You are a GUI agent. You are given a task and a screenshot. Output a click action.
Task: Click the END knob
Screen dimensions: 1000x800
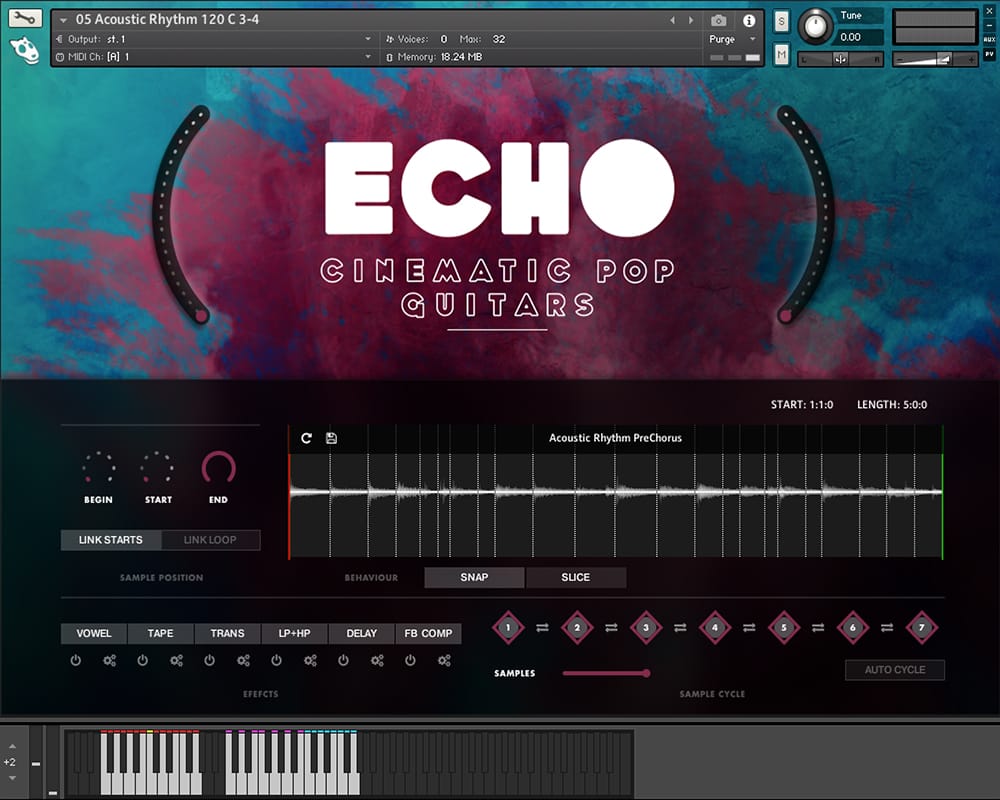[218, 468]
